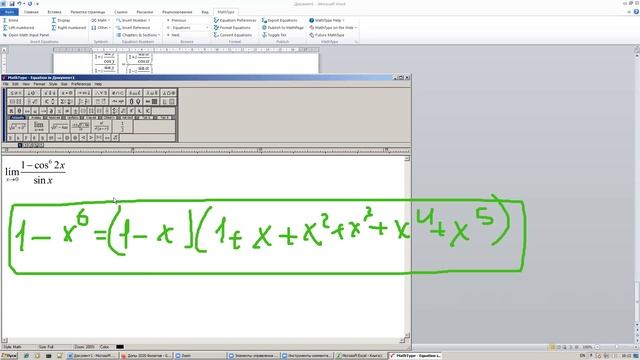The image size is (640, 360).
Task: Click the lim equation in MathType editing area
Action: [35, 172]
